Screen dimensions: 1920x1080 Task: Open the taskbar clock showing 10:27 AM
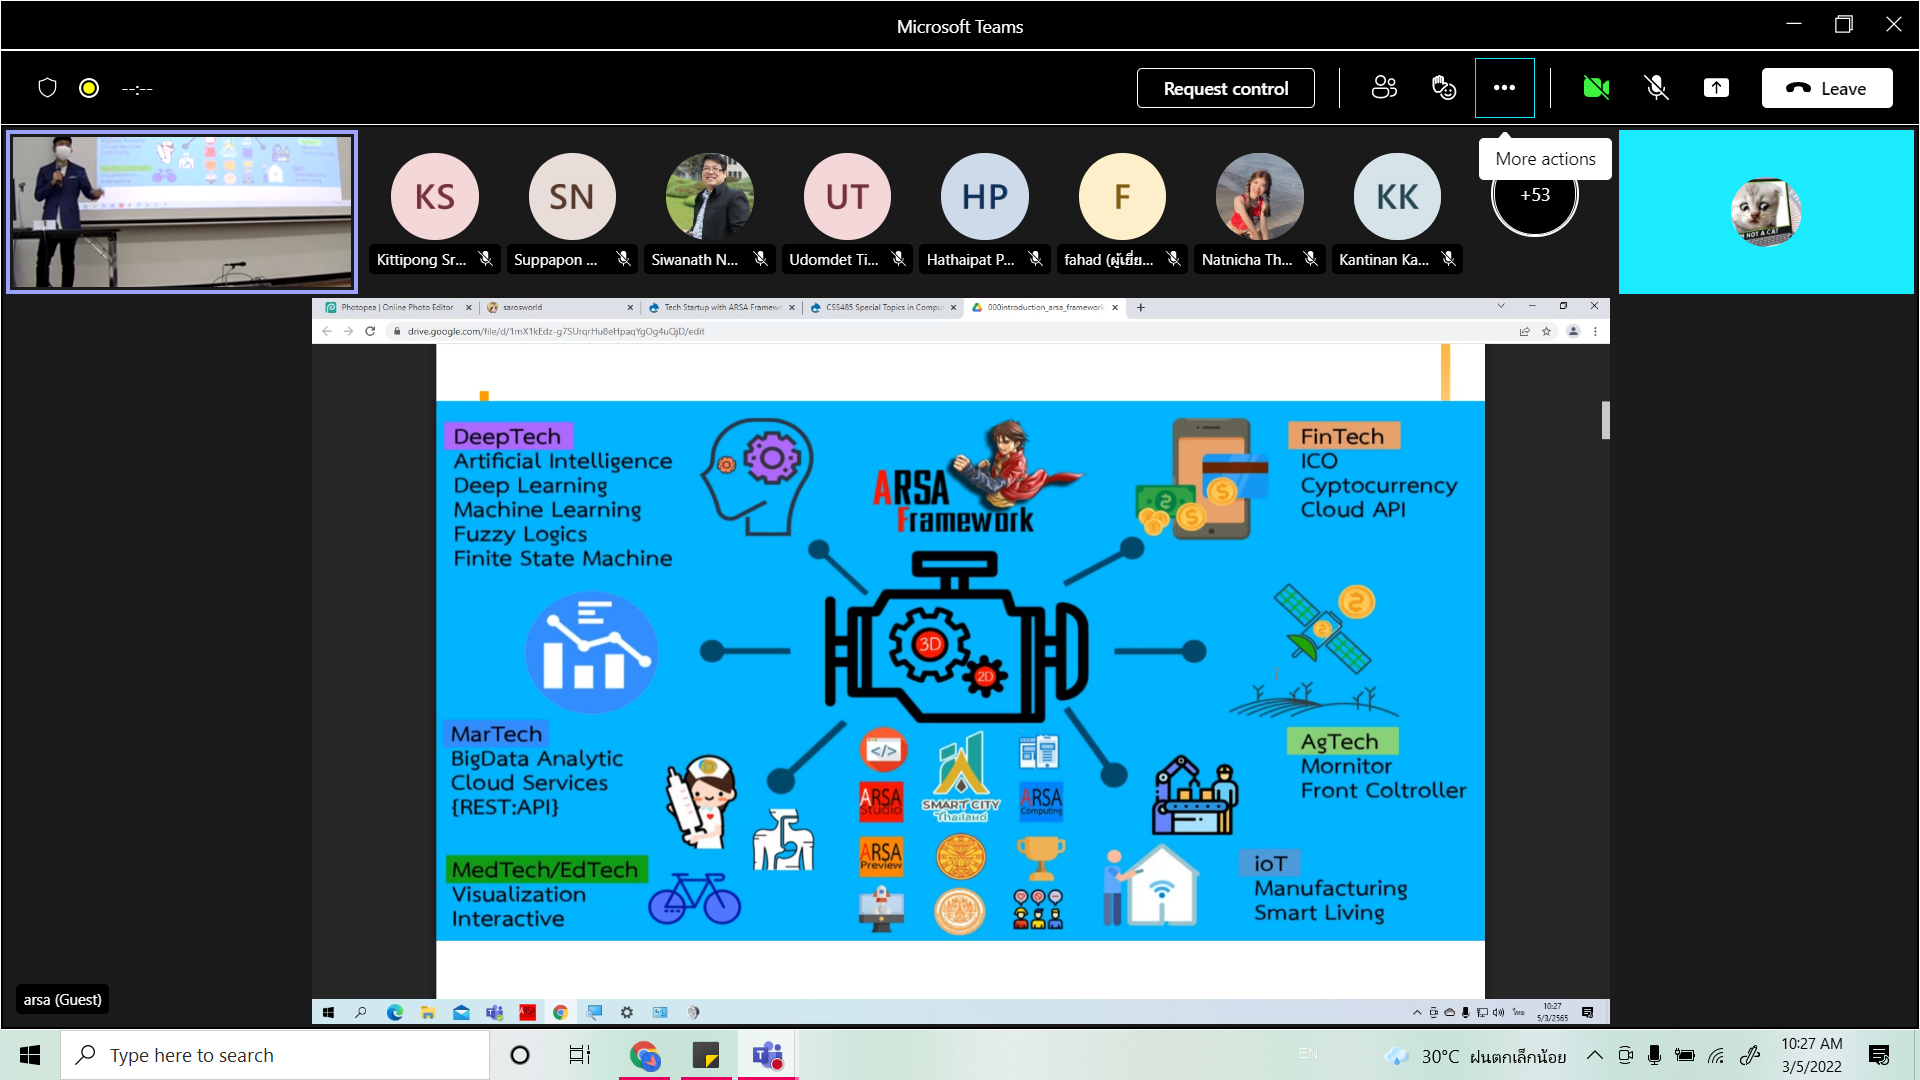[1811, 1055]
